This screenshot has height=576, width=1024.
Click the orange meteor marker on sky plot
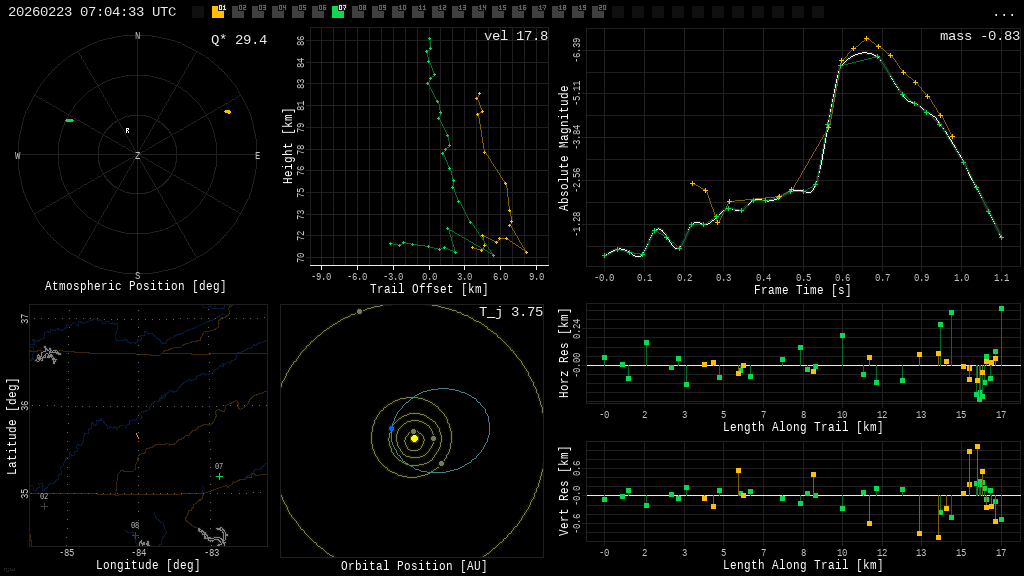tap(227, 112)
